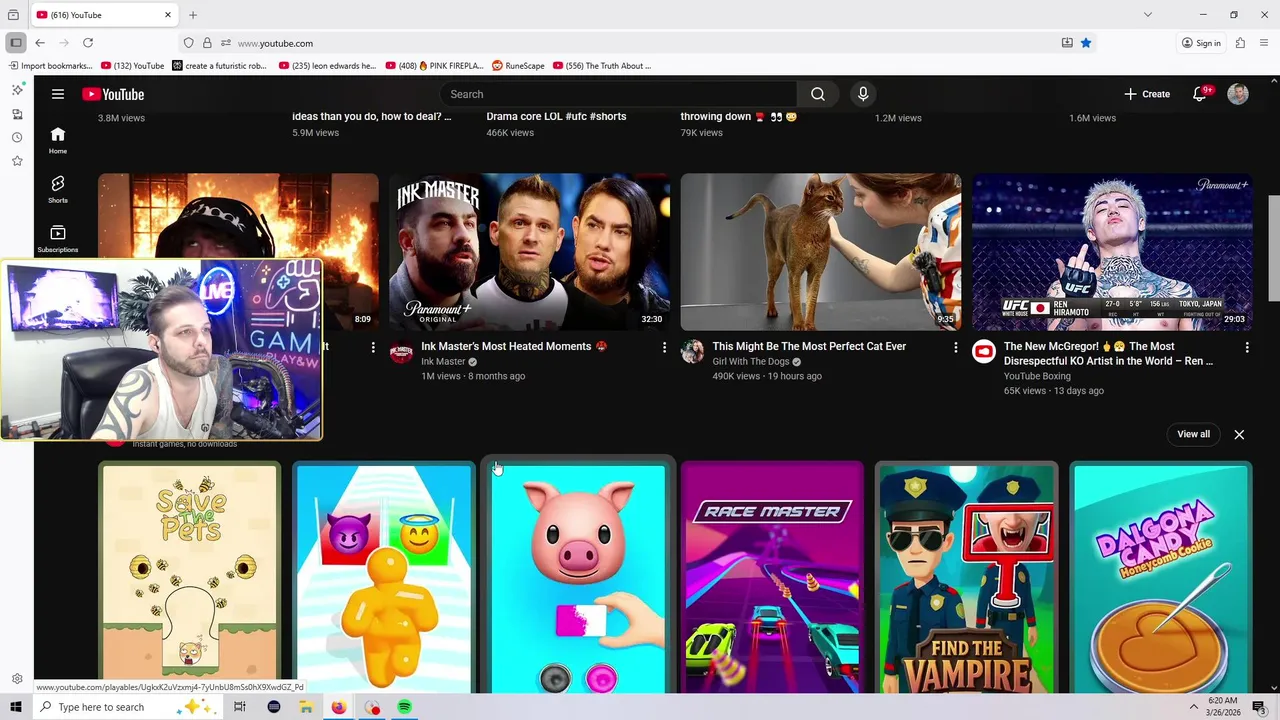This screenshot has height=720, width=1280.
Task: Open the notifications bell
Action: (1200, 94)
